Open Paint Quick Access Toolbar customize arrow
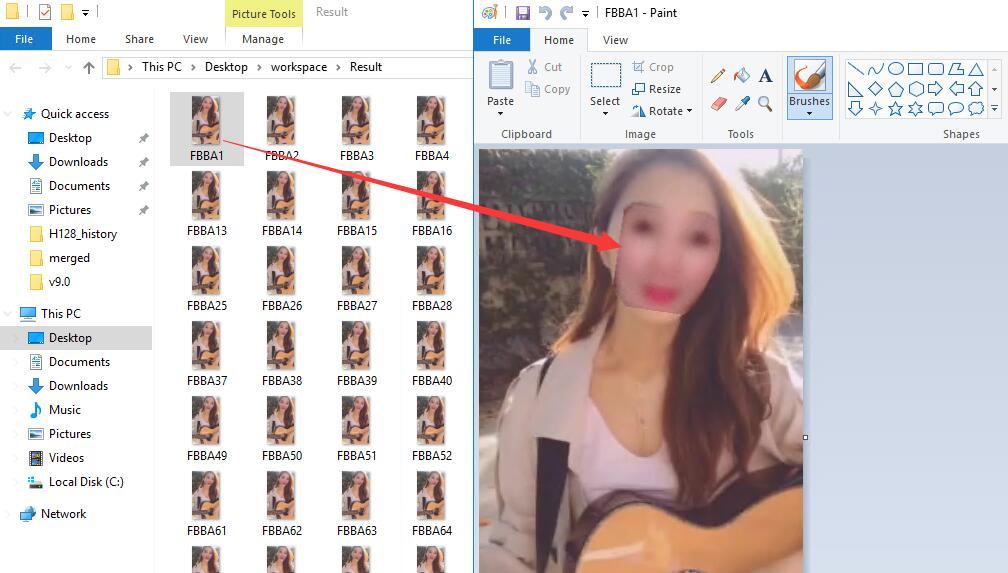The height and width of the screenshot is (573, 1008). [x=585, y=13]
